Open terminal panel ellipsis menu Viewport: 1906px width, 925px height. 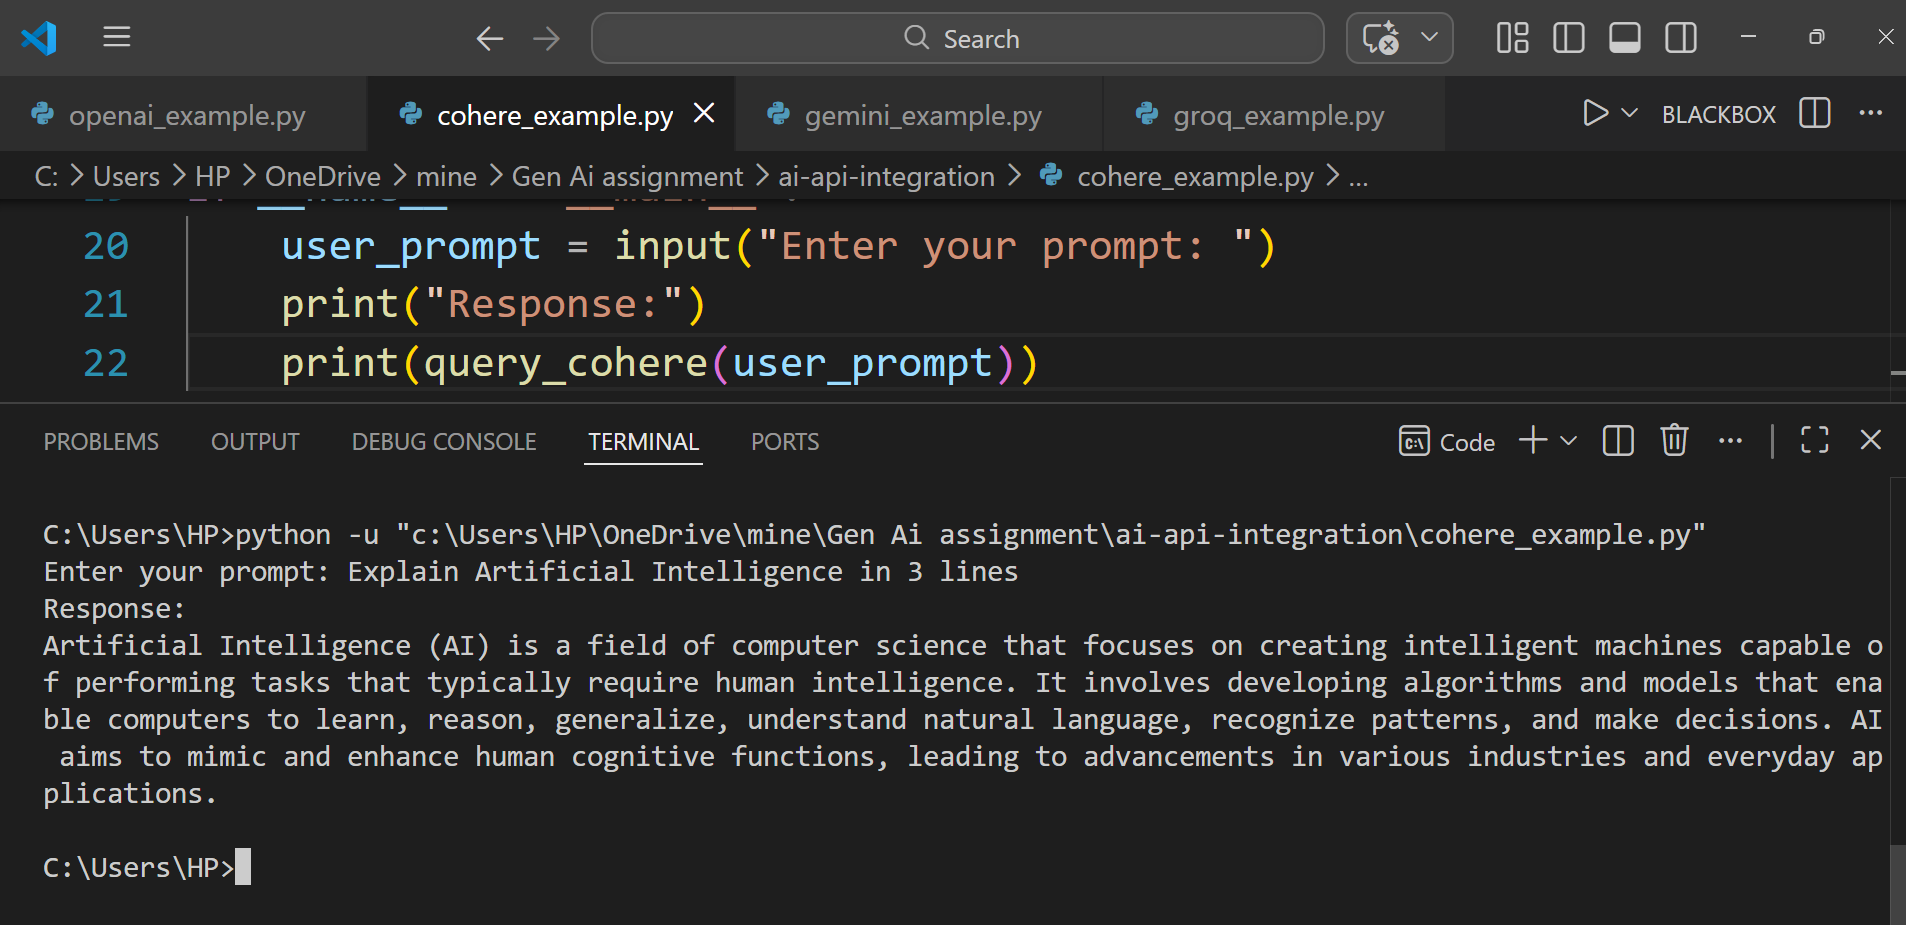[x=1730, y=441]
